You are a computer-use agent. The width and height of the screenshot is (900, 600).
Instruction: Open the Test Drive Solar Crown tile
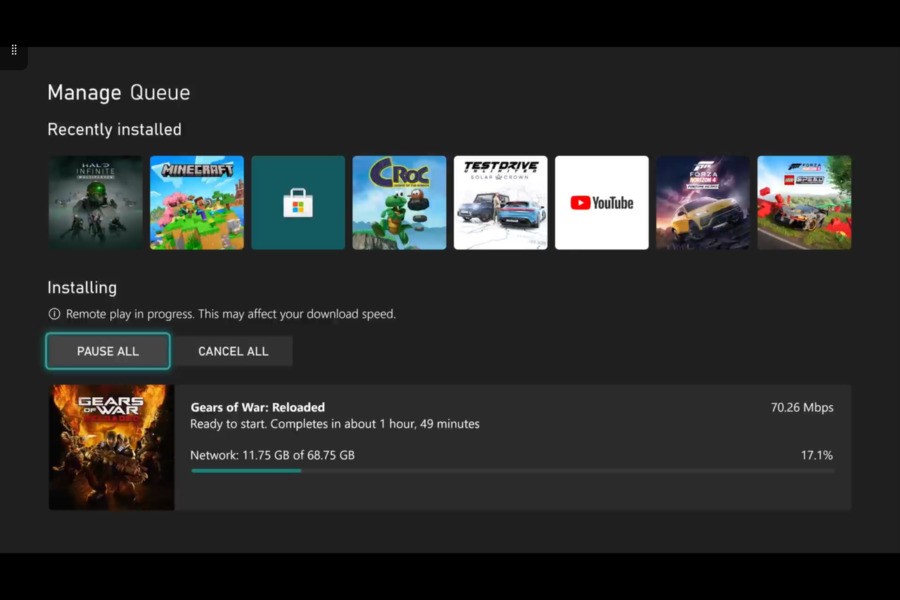tap(500, 201)
